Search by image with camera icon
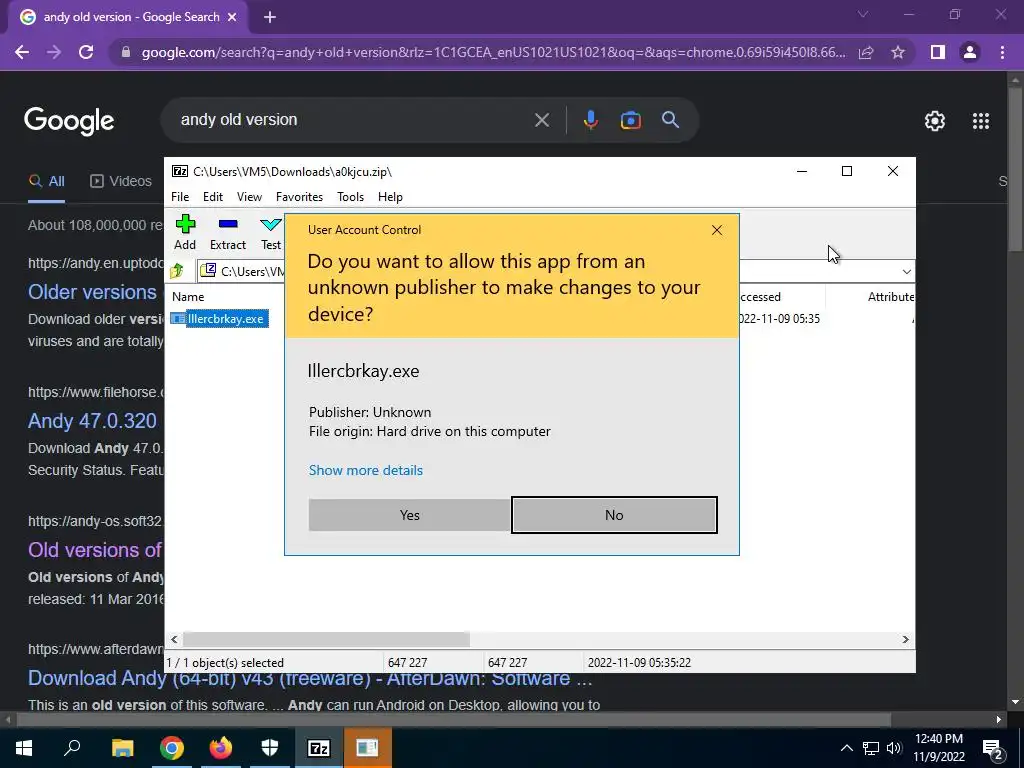 [630, 120]
